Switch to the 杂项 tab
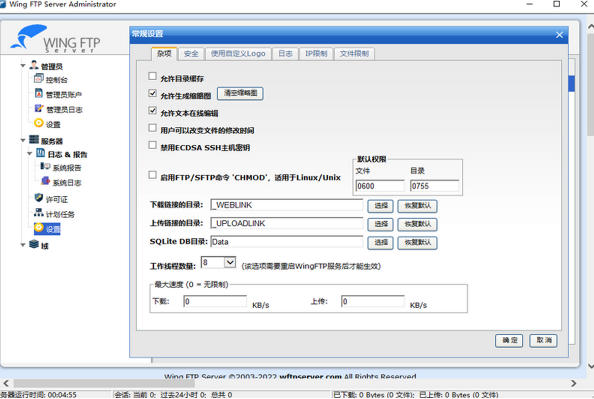This screenshot has height=399, width=594. pos(164,54)
